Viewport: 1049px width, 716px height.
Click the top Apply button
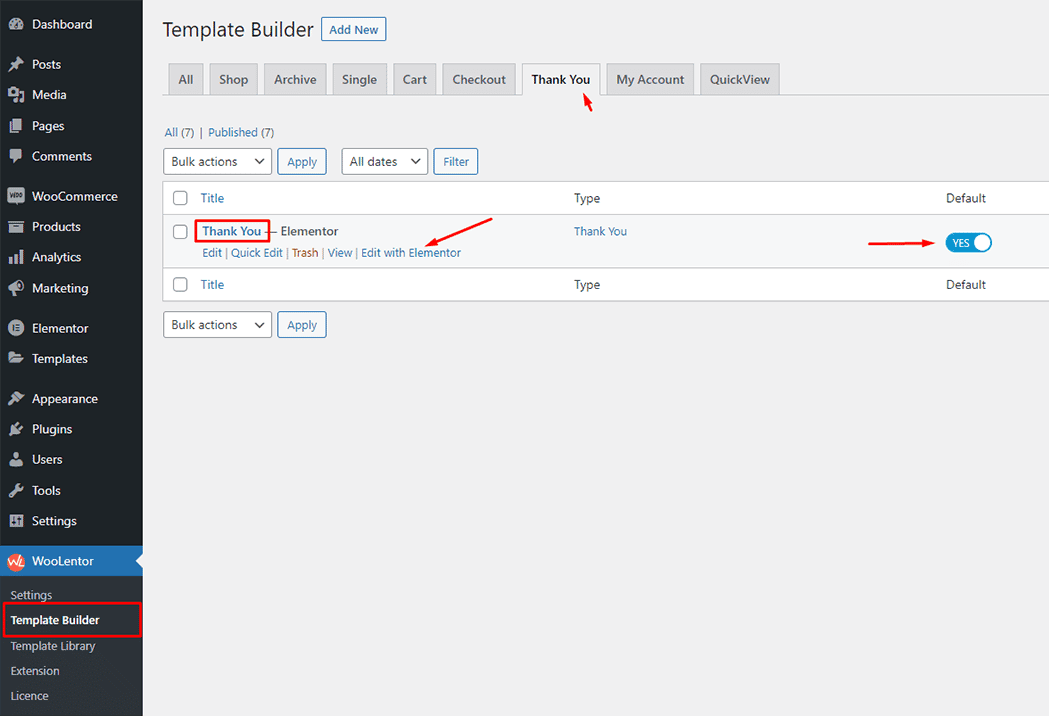pyautogui.click(x=302, y=162)
